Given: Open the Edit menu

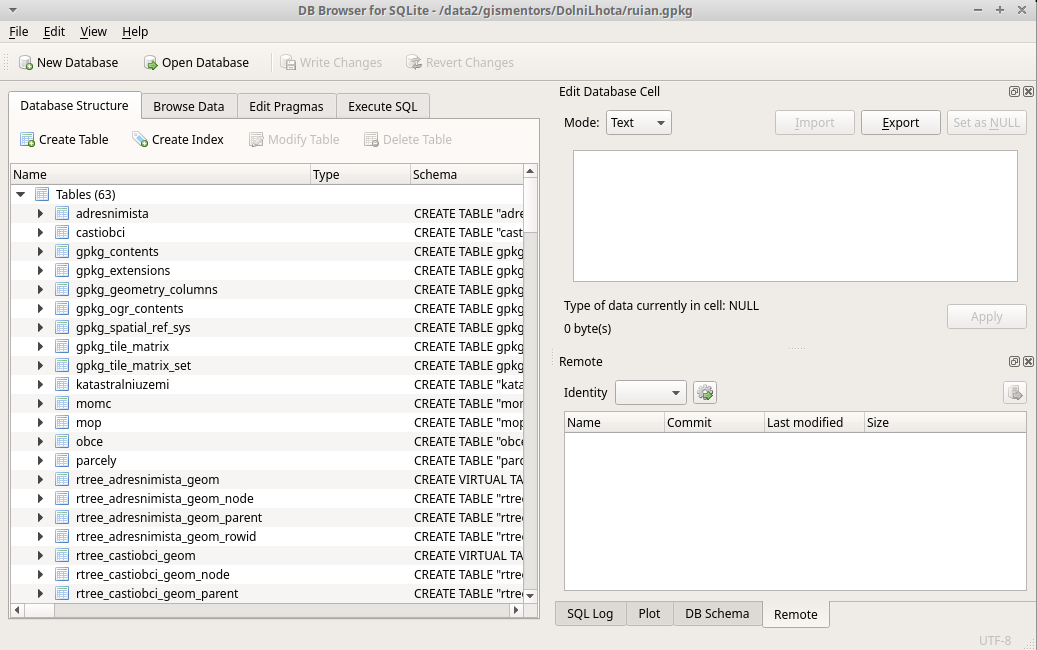Looking at the screenshot, I should coord(54,32).
